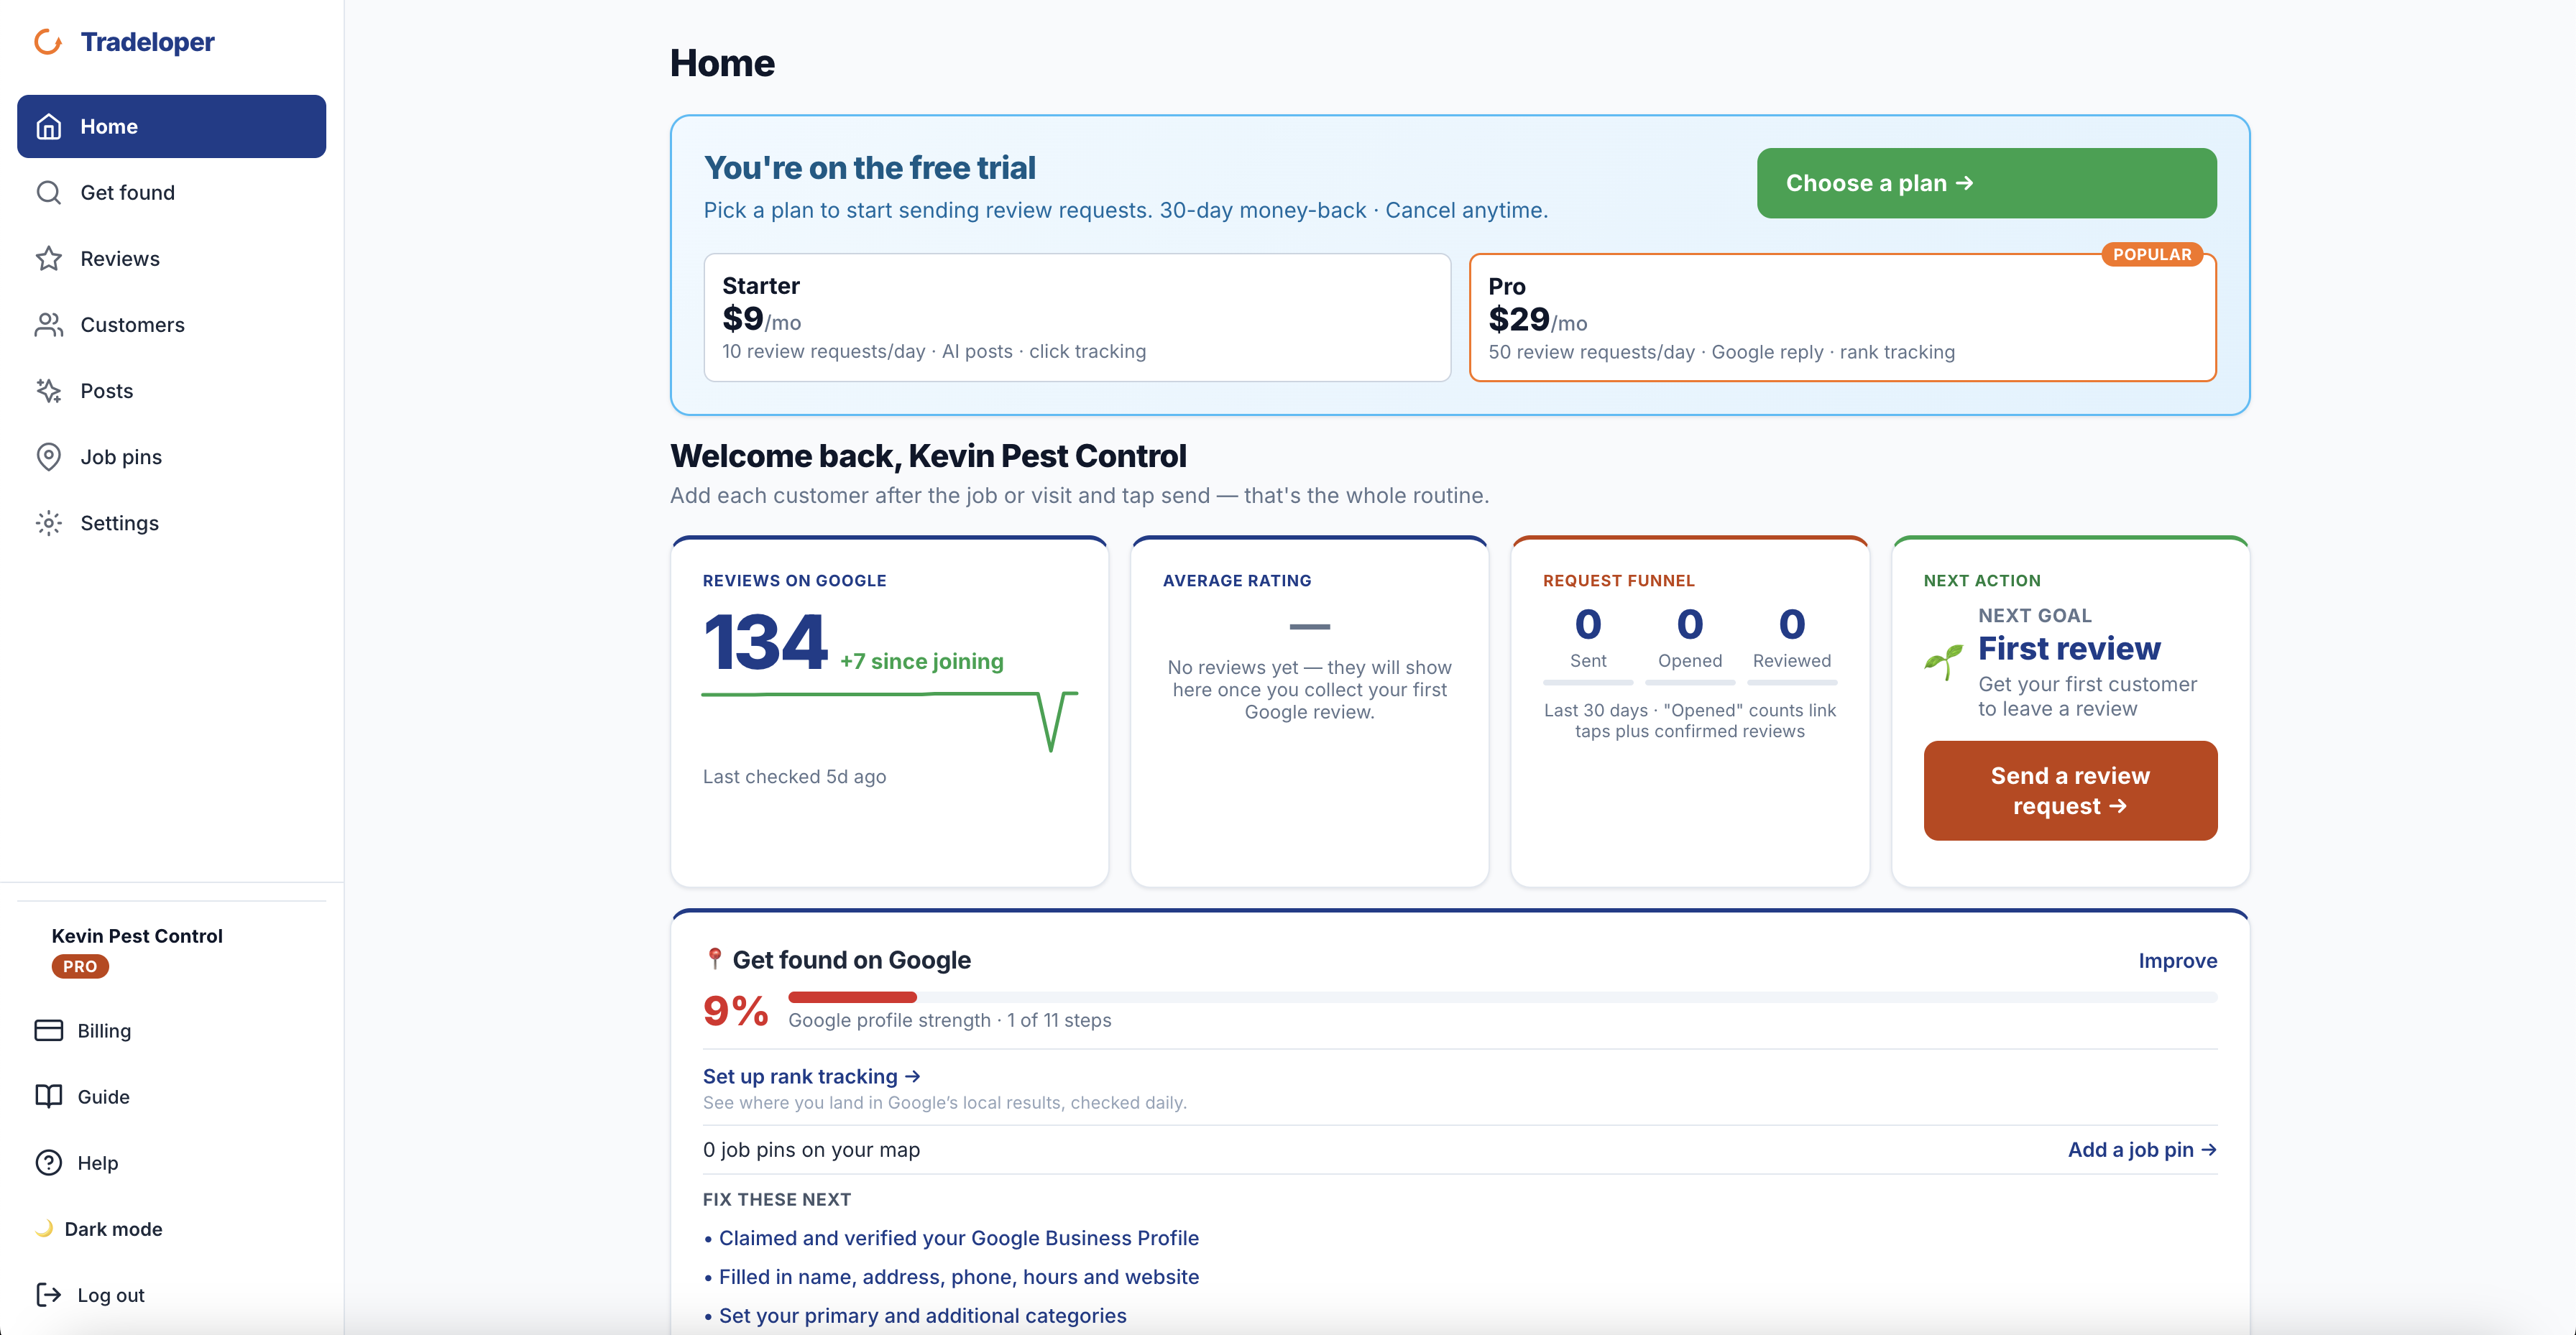Open the Customers page
2576x1335 pixels.
171,325
